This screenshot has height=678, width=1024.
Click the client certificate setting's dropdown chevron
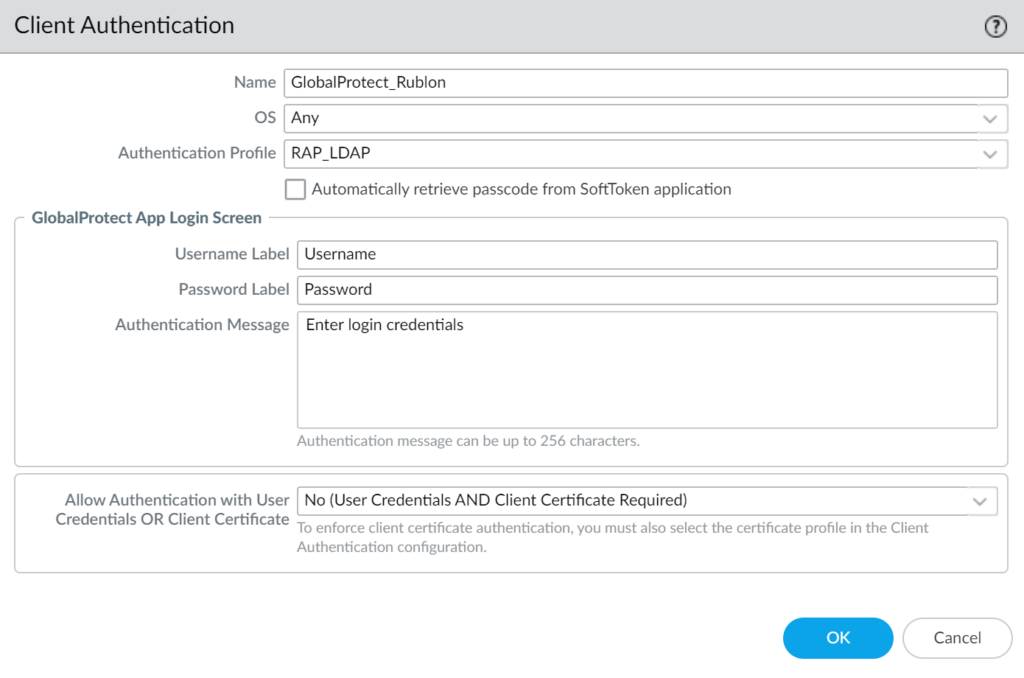click(x=981, y=501)
